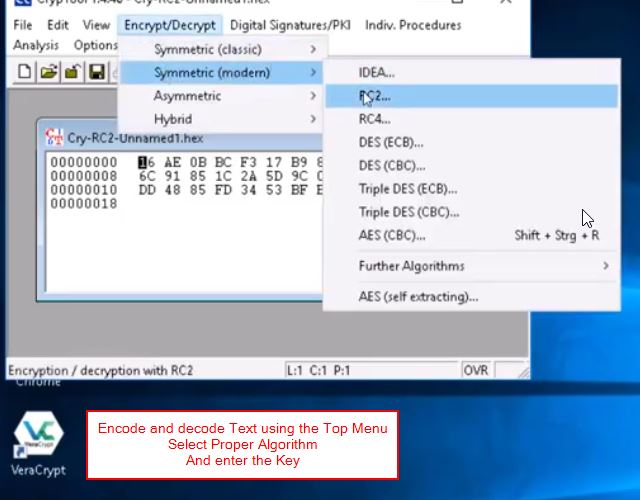Click offset 00000018 in the hex view
This screenshot has width=640, height=500.
[x=84, y=204]
